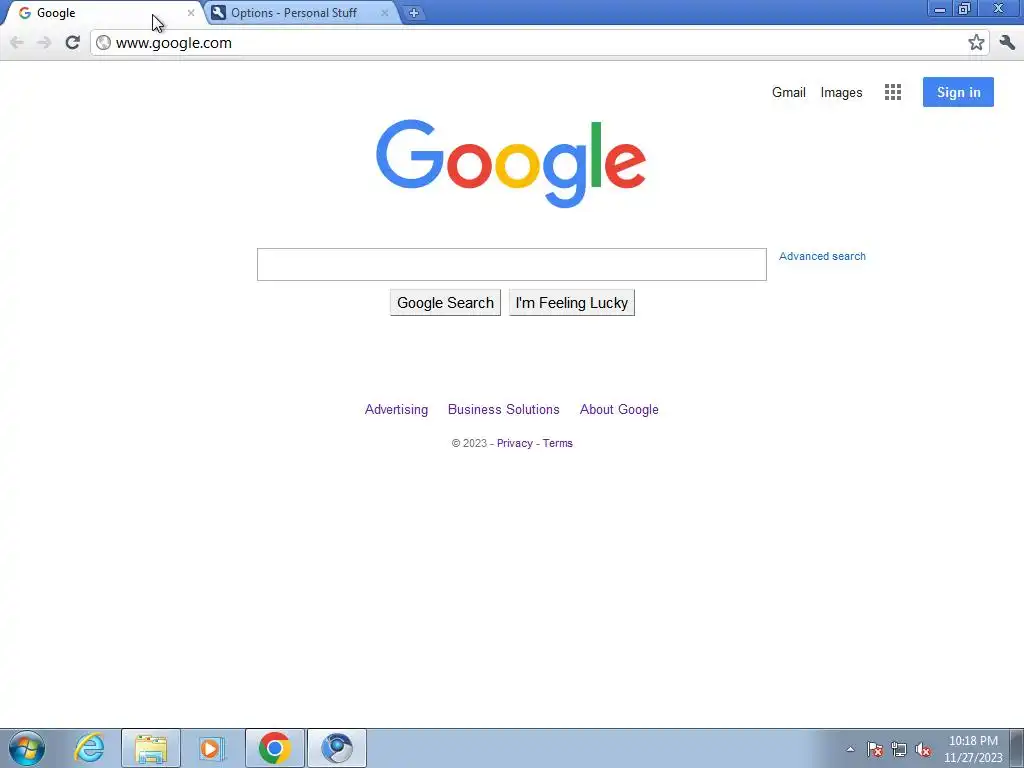Click the globe site info icon

[x=103, y=43]
